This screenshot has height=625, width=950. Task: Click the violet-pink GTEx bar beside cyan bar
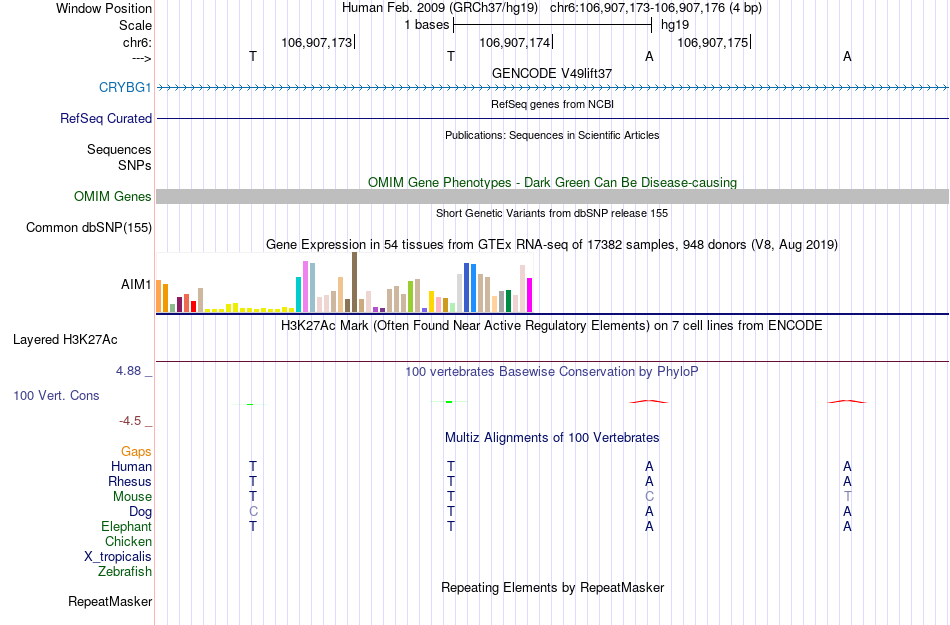[x=305, y=286]
